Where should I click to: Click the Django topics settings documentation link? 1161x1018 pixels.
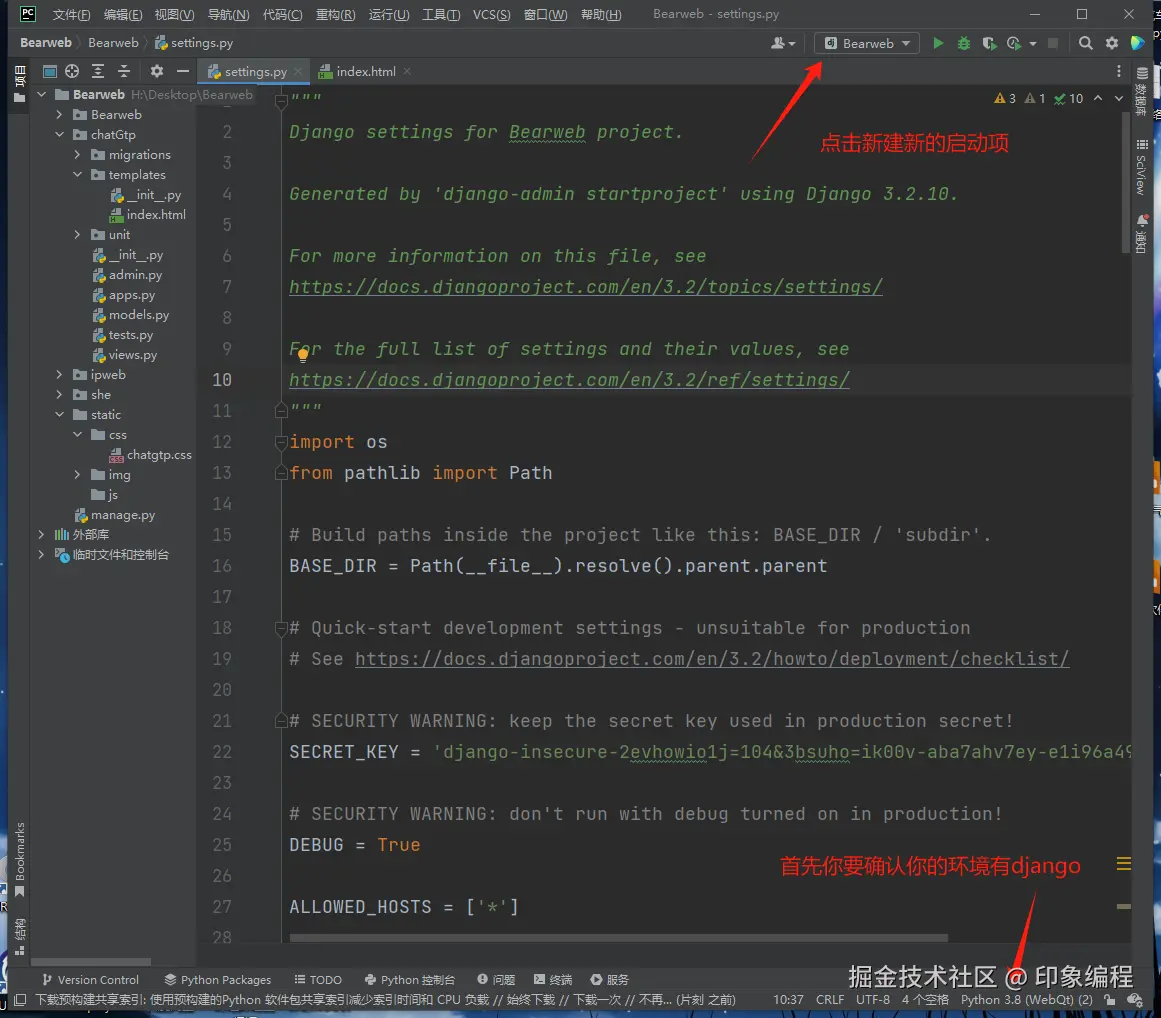585,287
